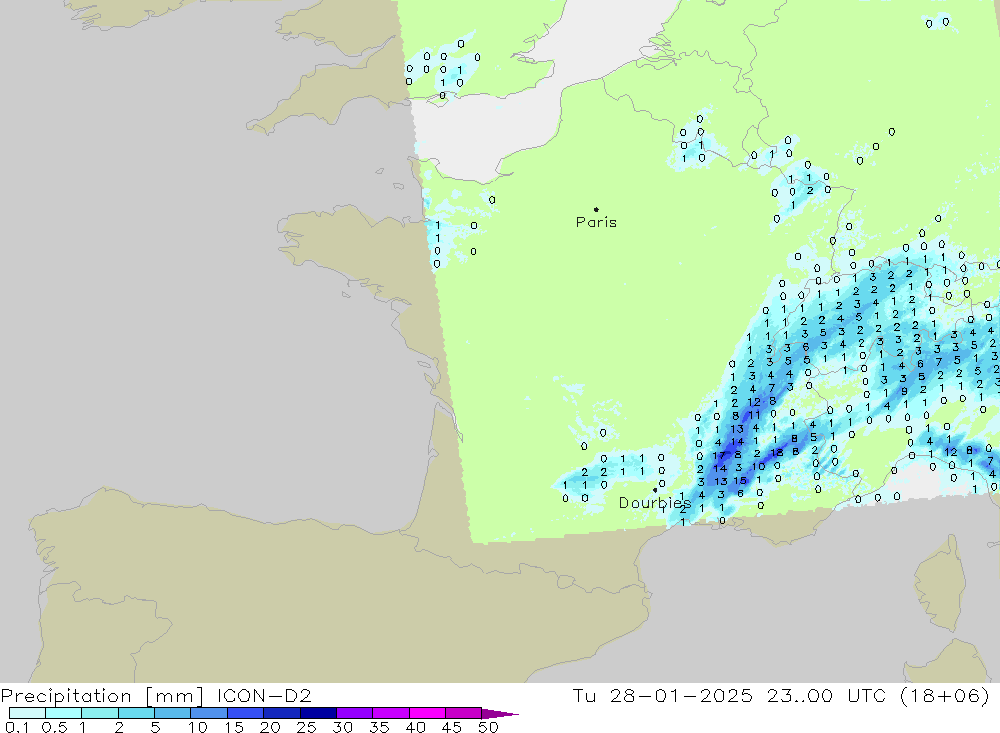Click the legend label '0.1'
This screenshot has width=1000, height=733.
(x=17, y=727)
